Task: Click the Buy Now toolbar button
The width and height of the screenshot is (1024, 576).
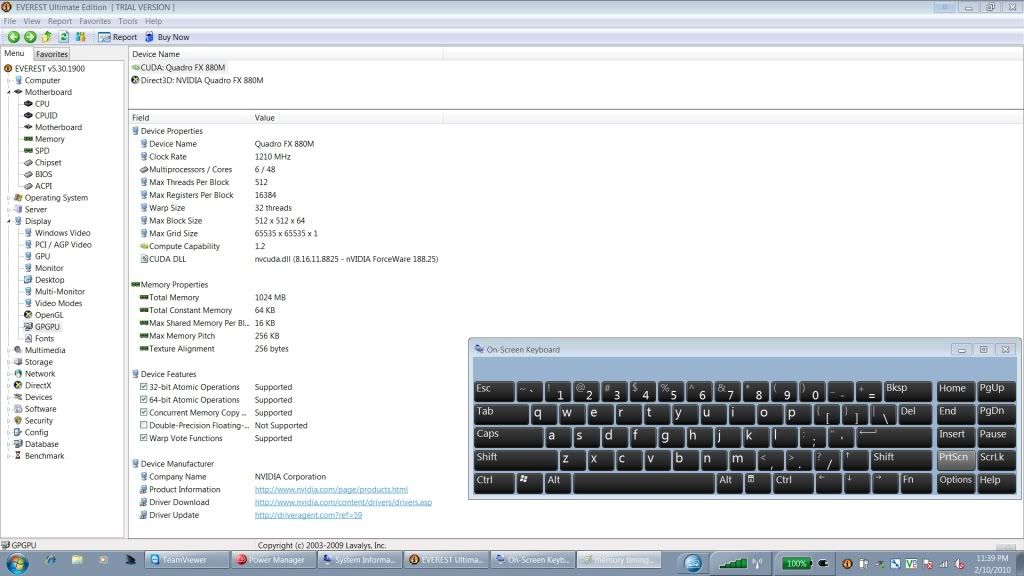Action: 167,37
